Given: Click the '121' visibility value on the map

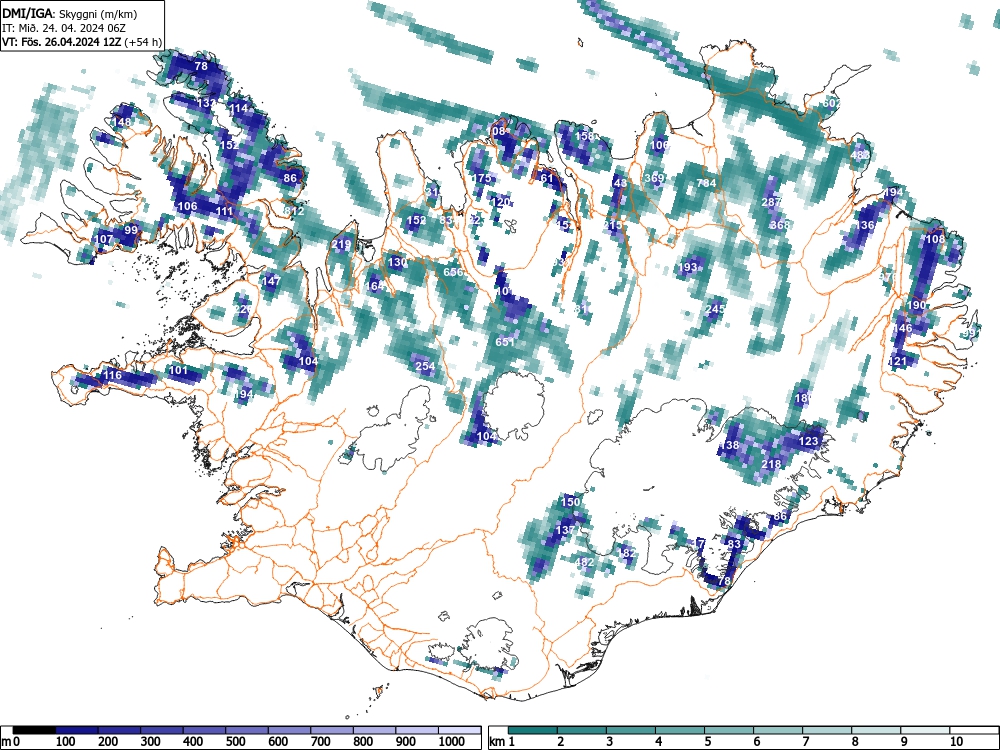Looking at the screenshot, I should (x=897, y=361).
